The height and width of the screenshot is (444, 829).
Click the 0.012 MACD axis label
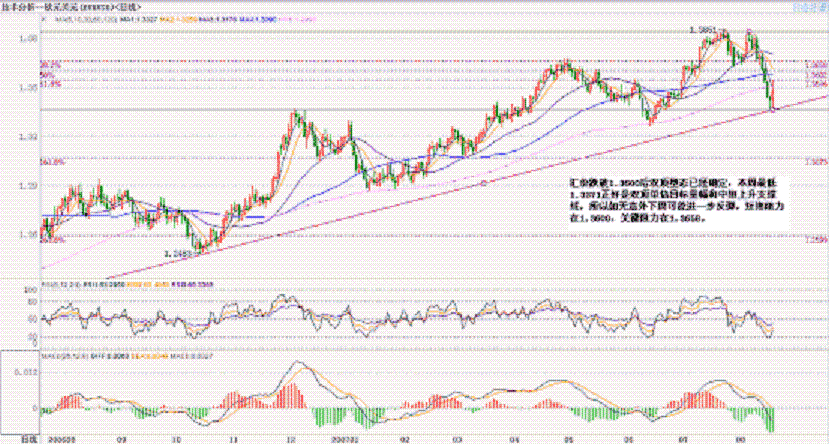[x=26, y=373]
